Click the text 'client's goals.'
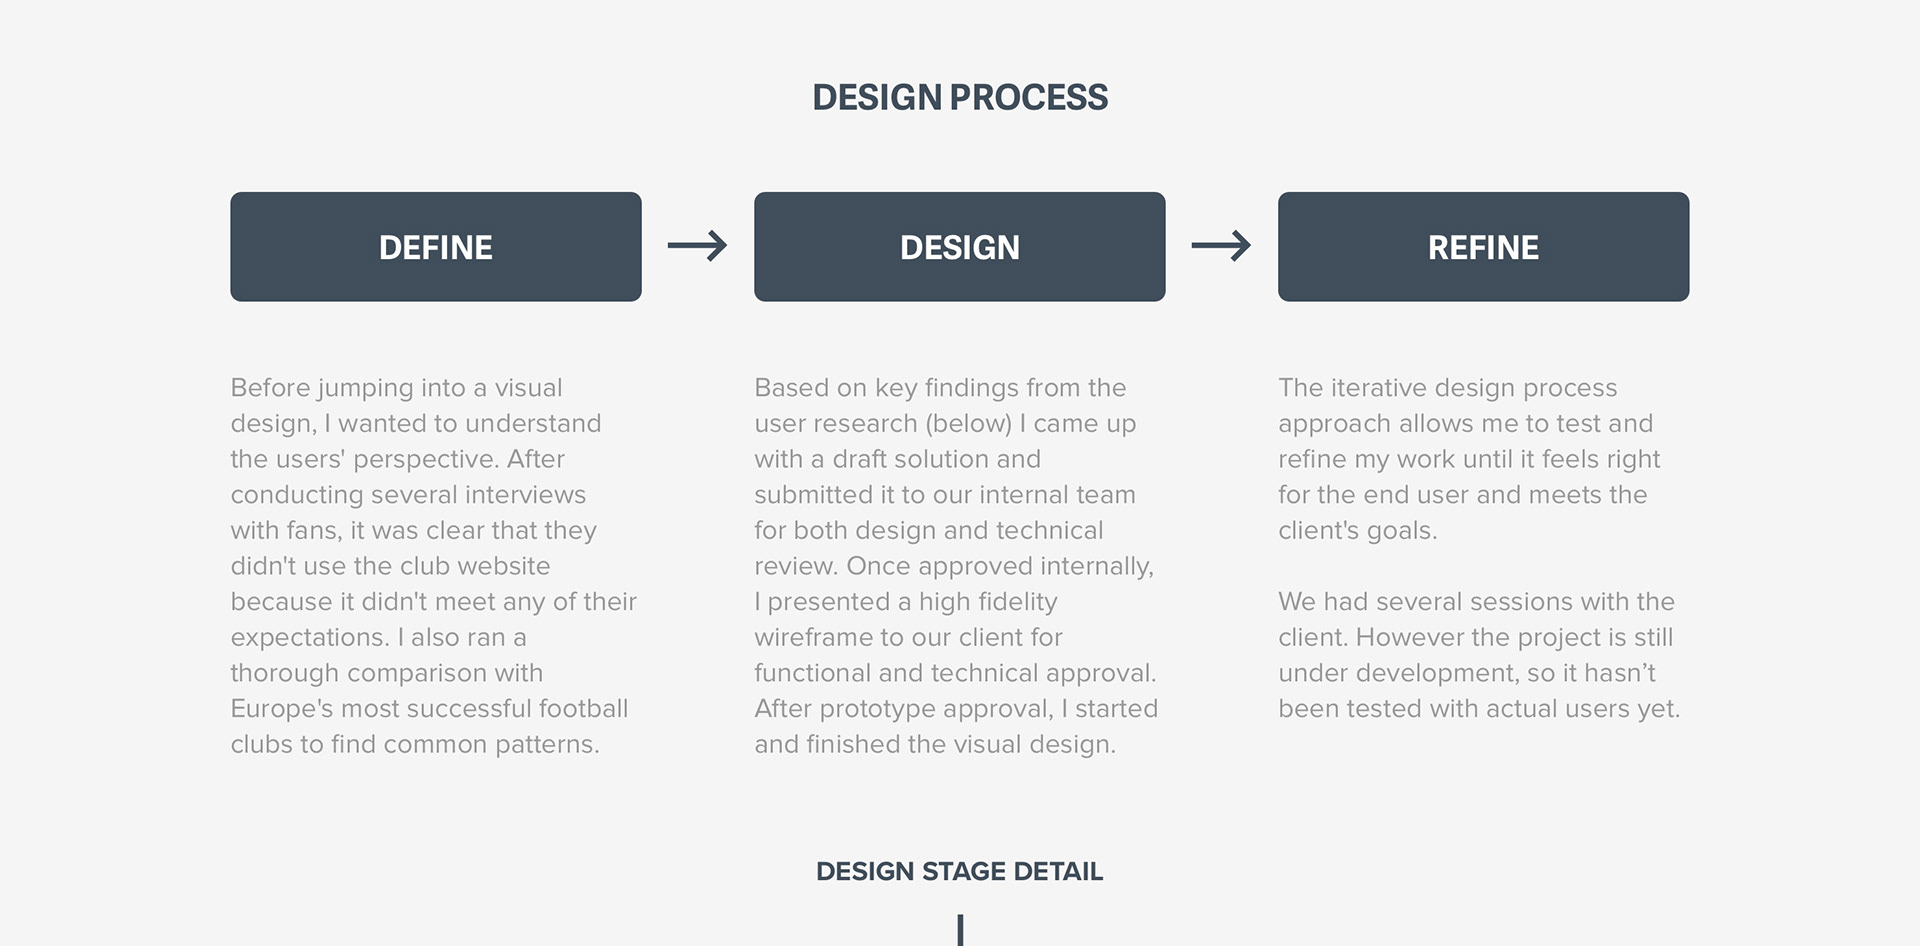The width and height of the screenshot is (1920, 946). [x=1357, y=531]
